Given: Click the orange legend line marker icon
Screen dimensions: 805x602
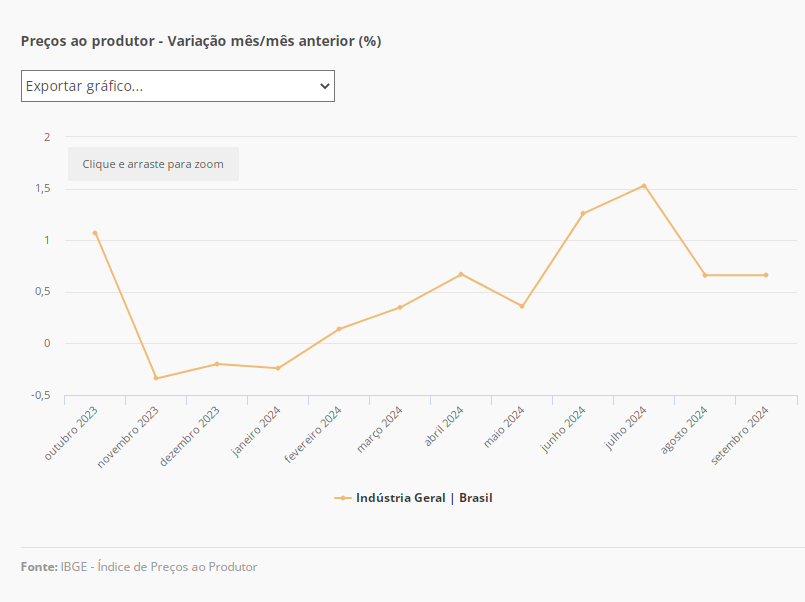Looking at the screenshot, I should click(343, 498).
